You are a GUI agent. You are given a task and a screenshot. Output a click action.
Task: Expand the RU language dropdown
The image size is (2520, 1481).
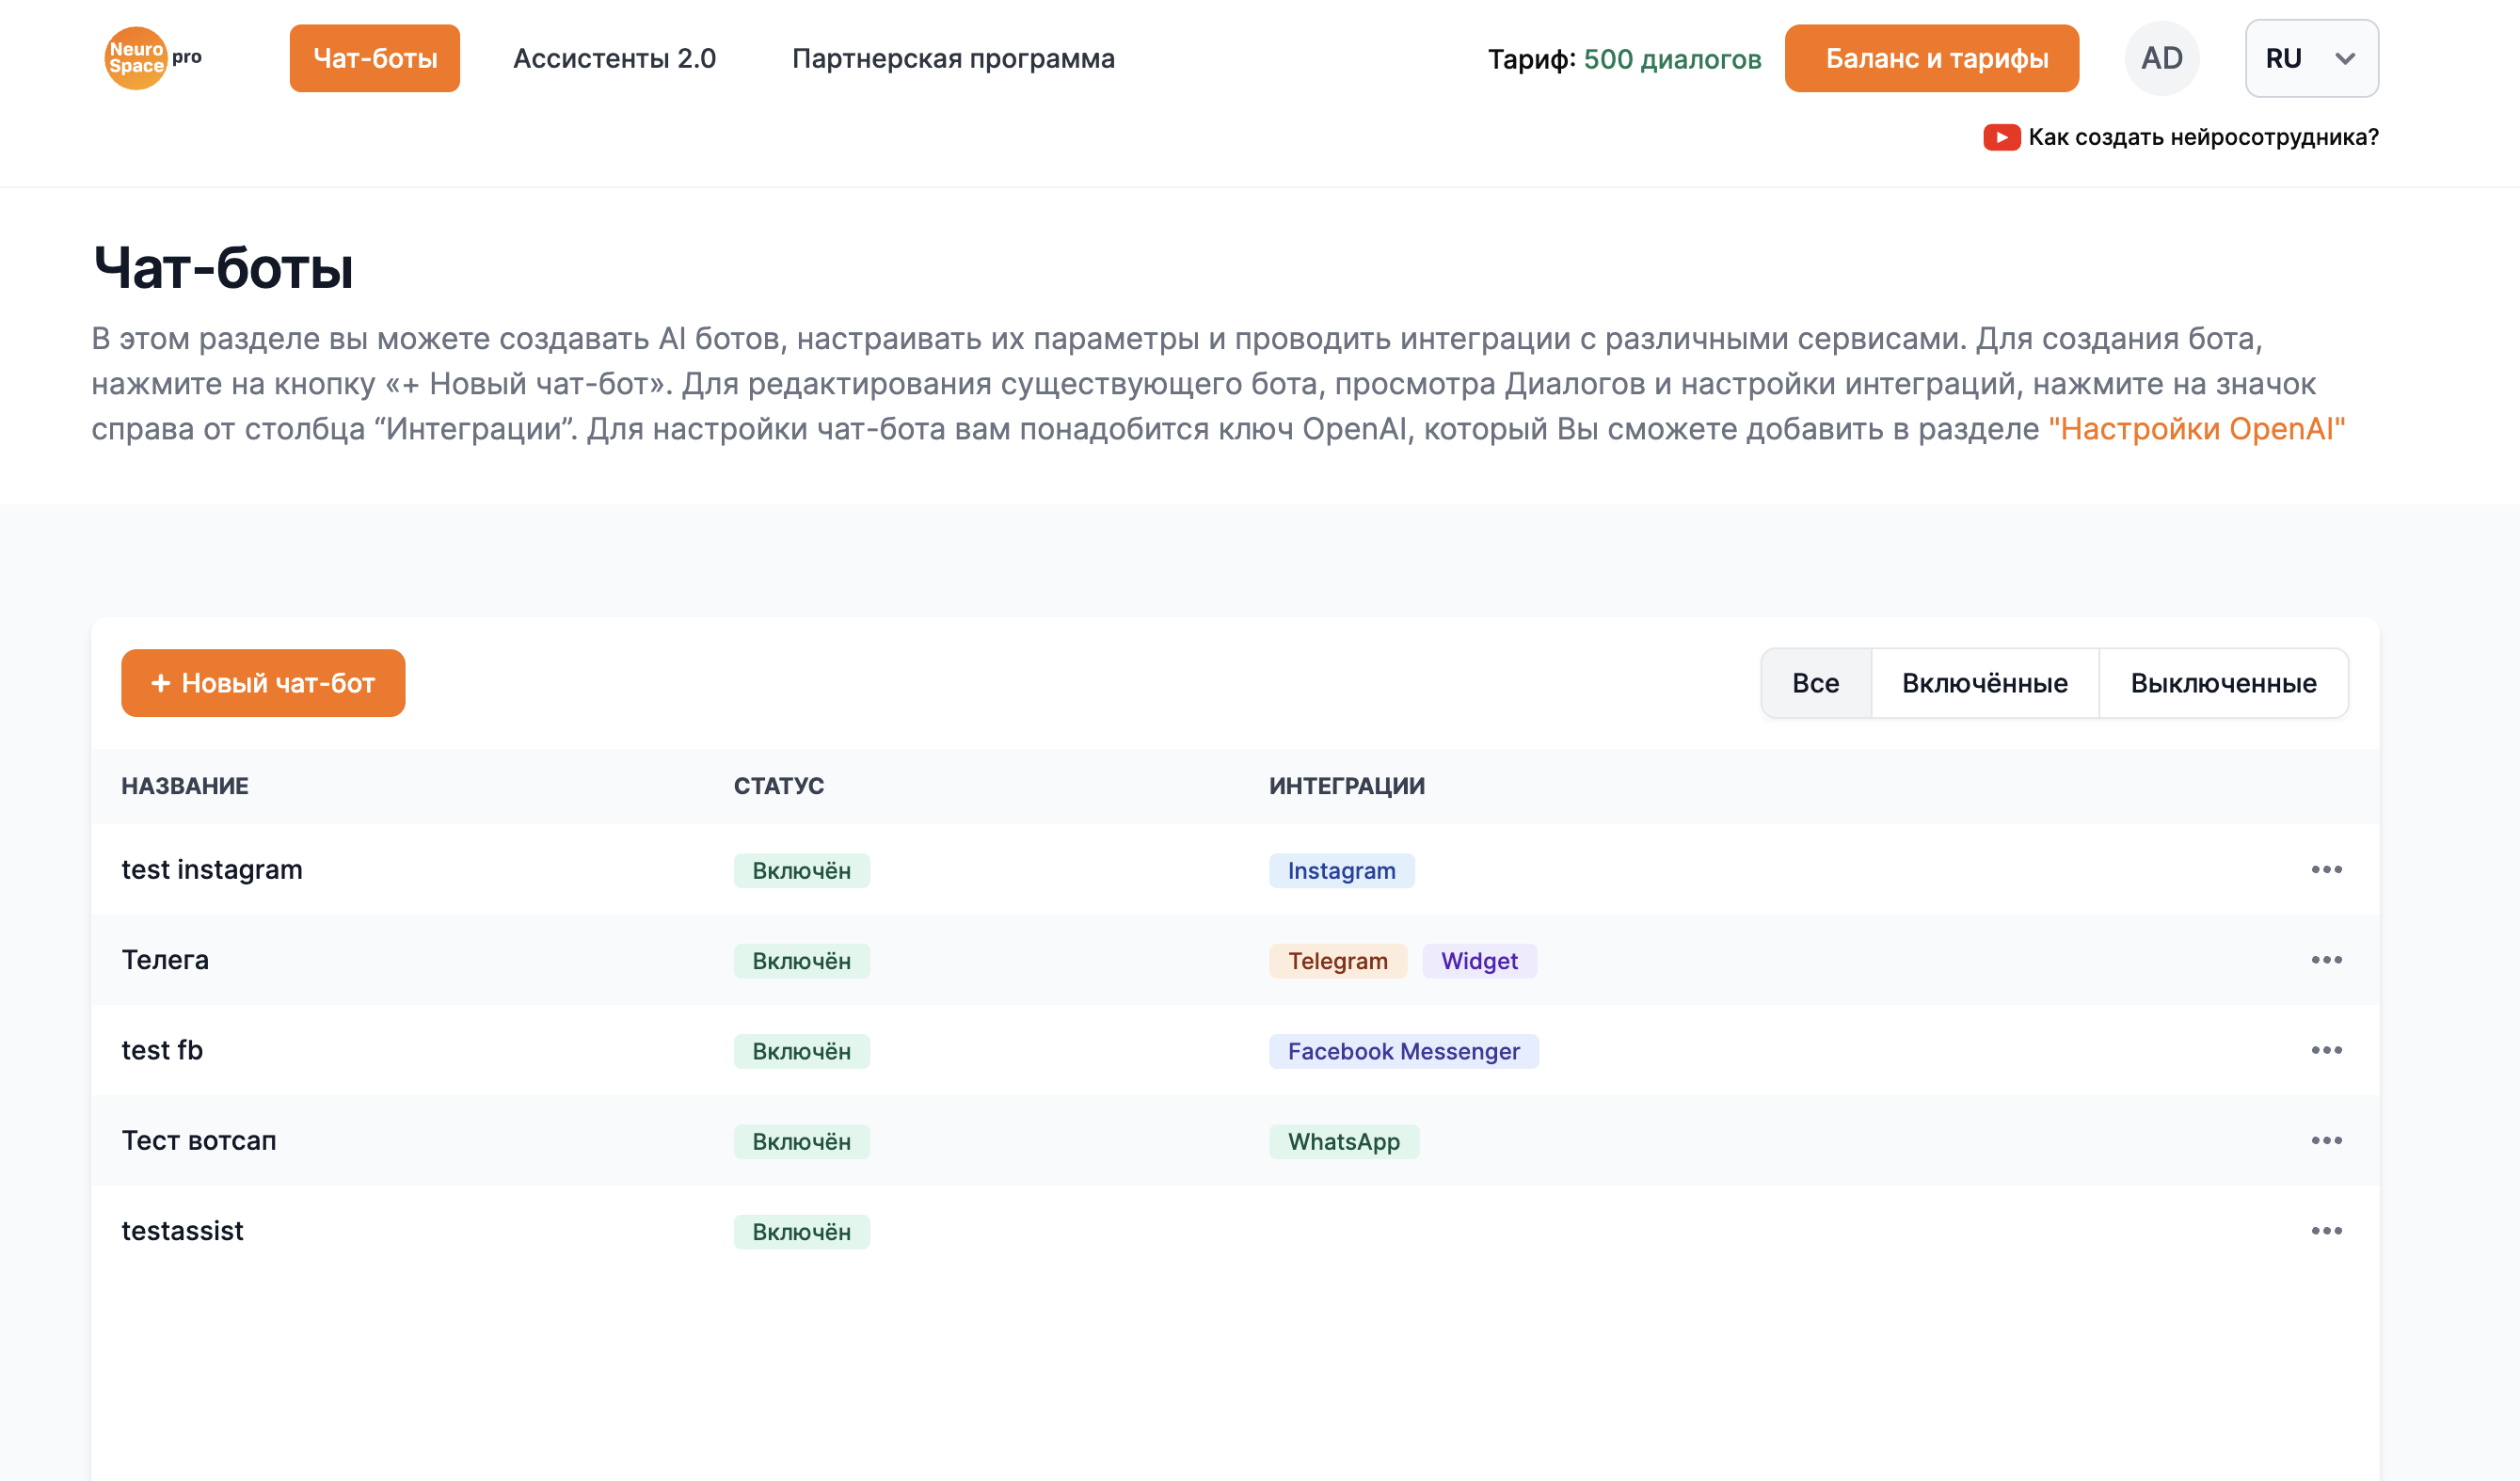2310,58
